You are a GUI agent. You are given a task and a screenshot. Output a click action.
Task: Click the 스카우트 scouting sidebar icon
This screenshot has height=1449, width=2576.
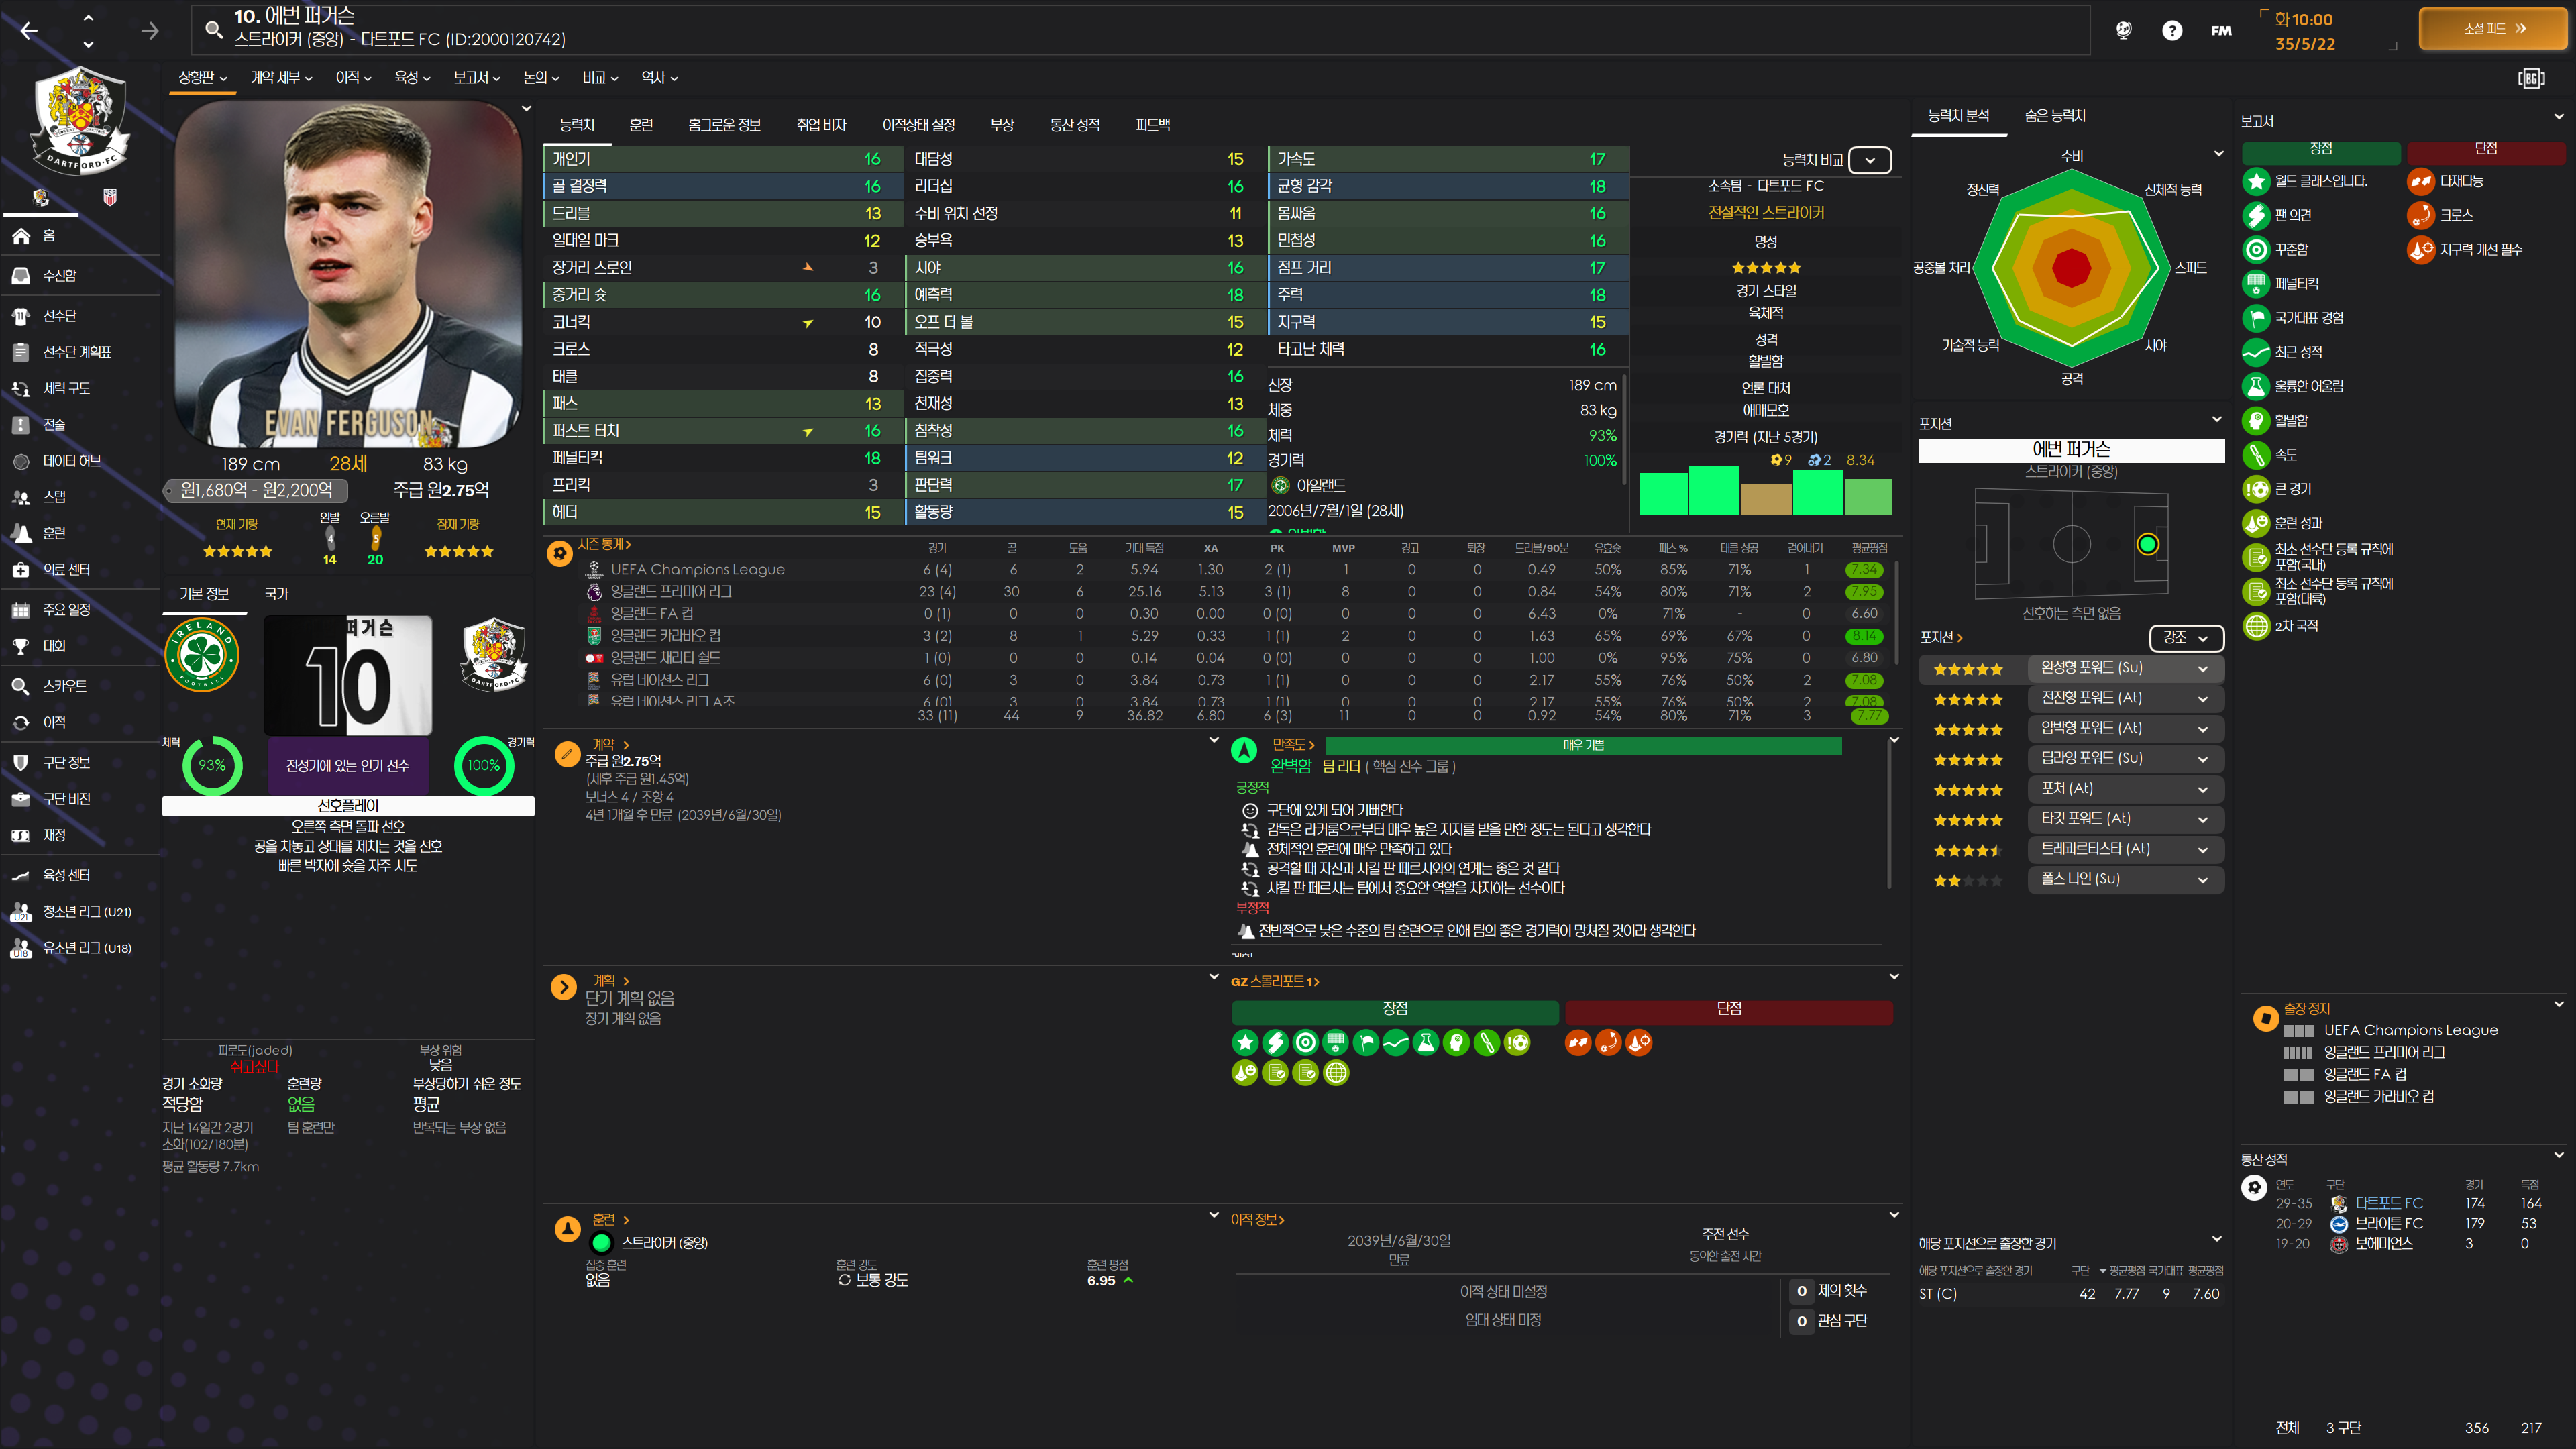click(x=21, y=686)
